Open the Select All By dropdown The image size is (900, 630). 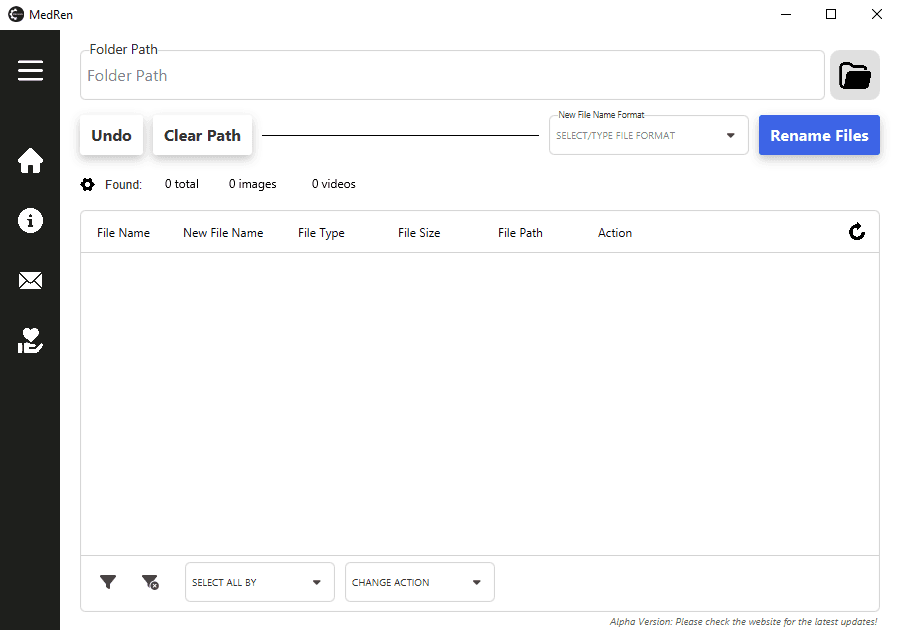[x=259, y=582]
